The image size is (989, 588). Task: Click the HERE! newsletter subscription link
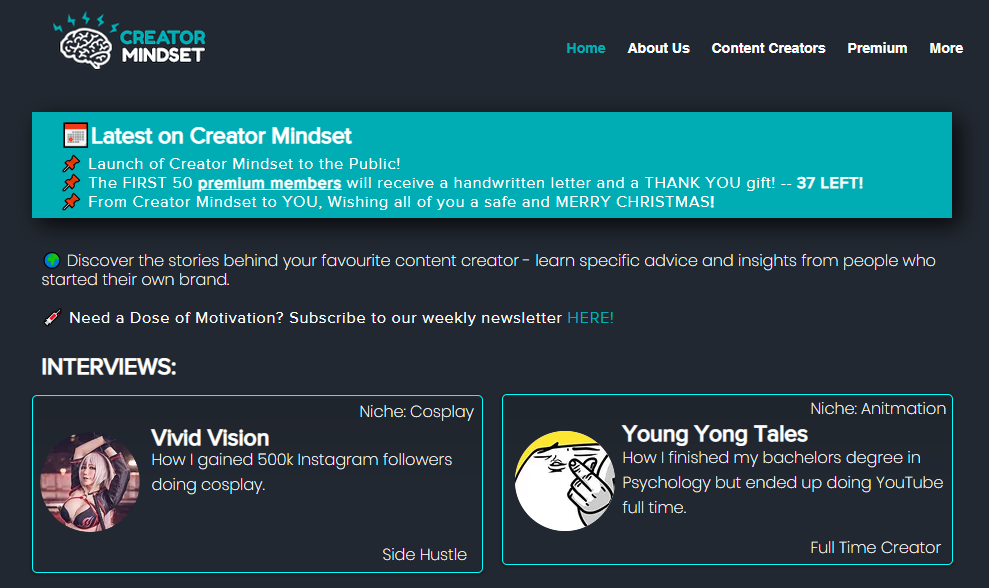pos(590,317)
